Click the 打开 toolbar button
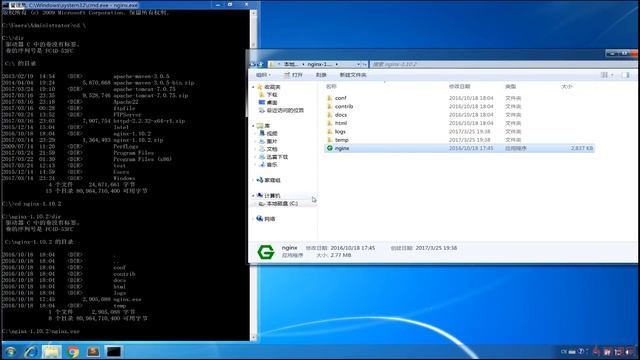Image resolution: width=640 pixels, height=360 pixels. coord(293,75)
